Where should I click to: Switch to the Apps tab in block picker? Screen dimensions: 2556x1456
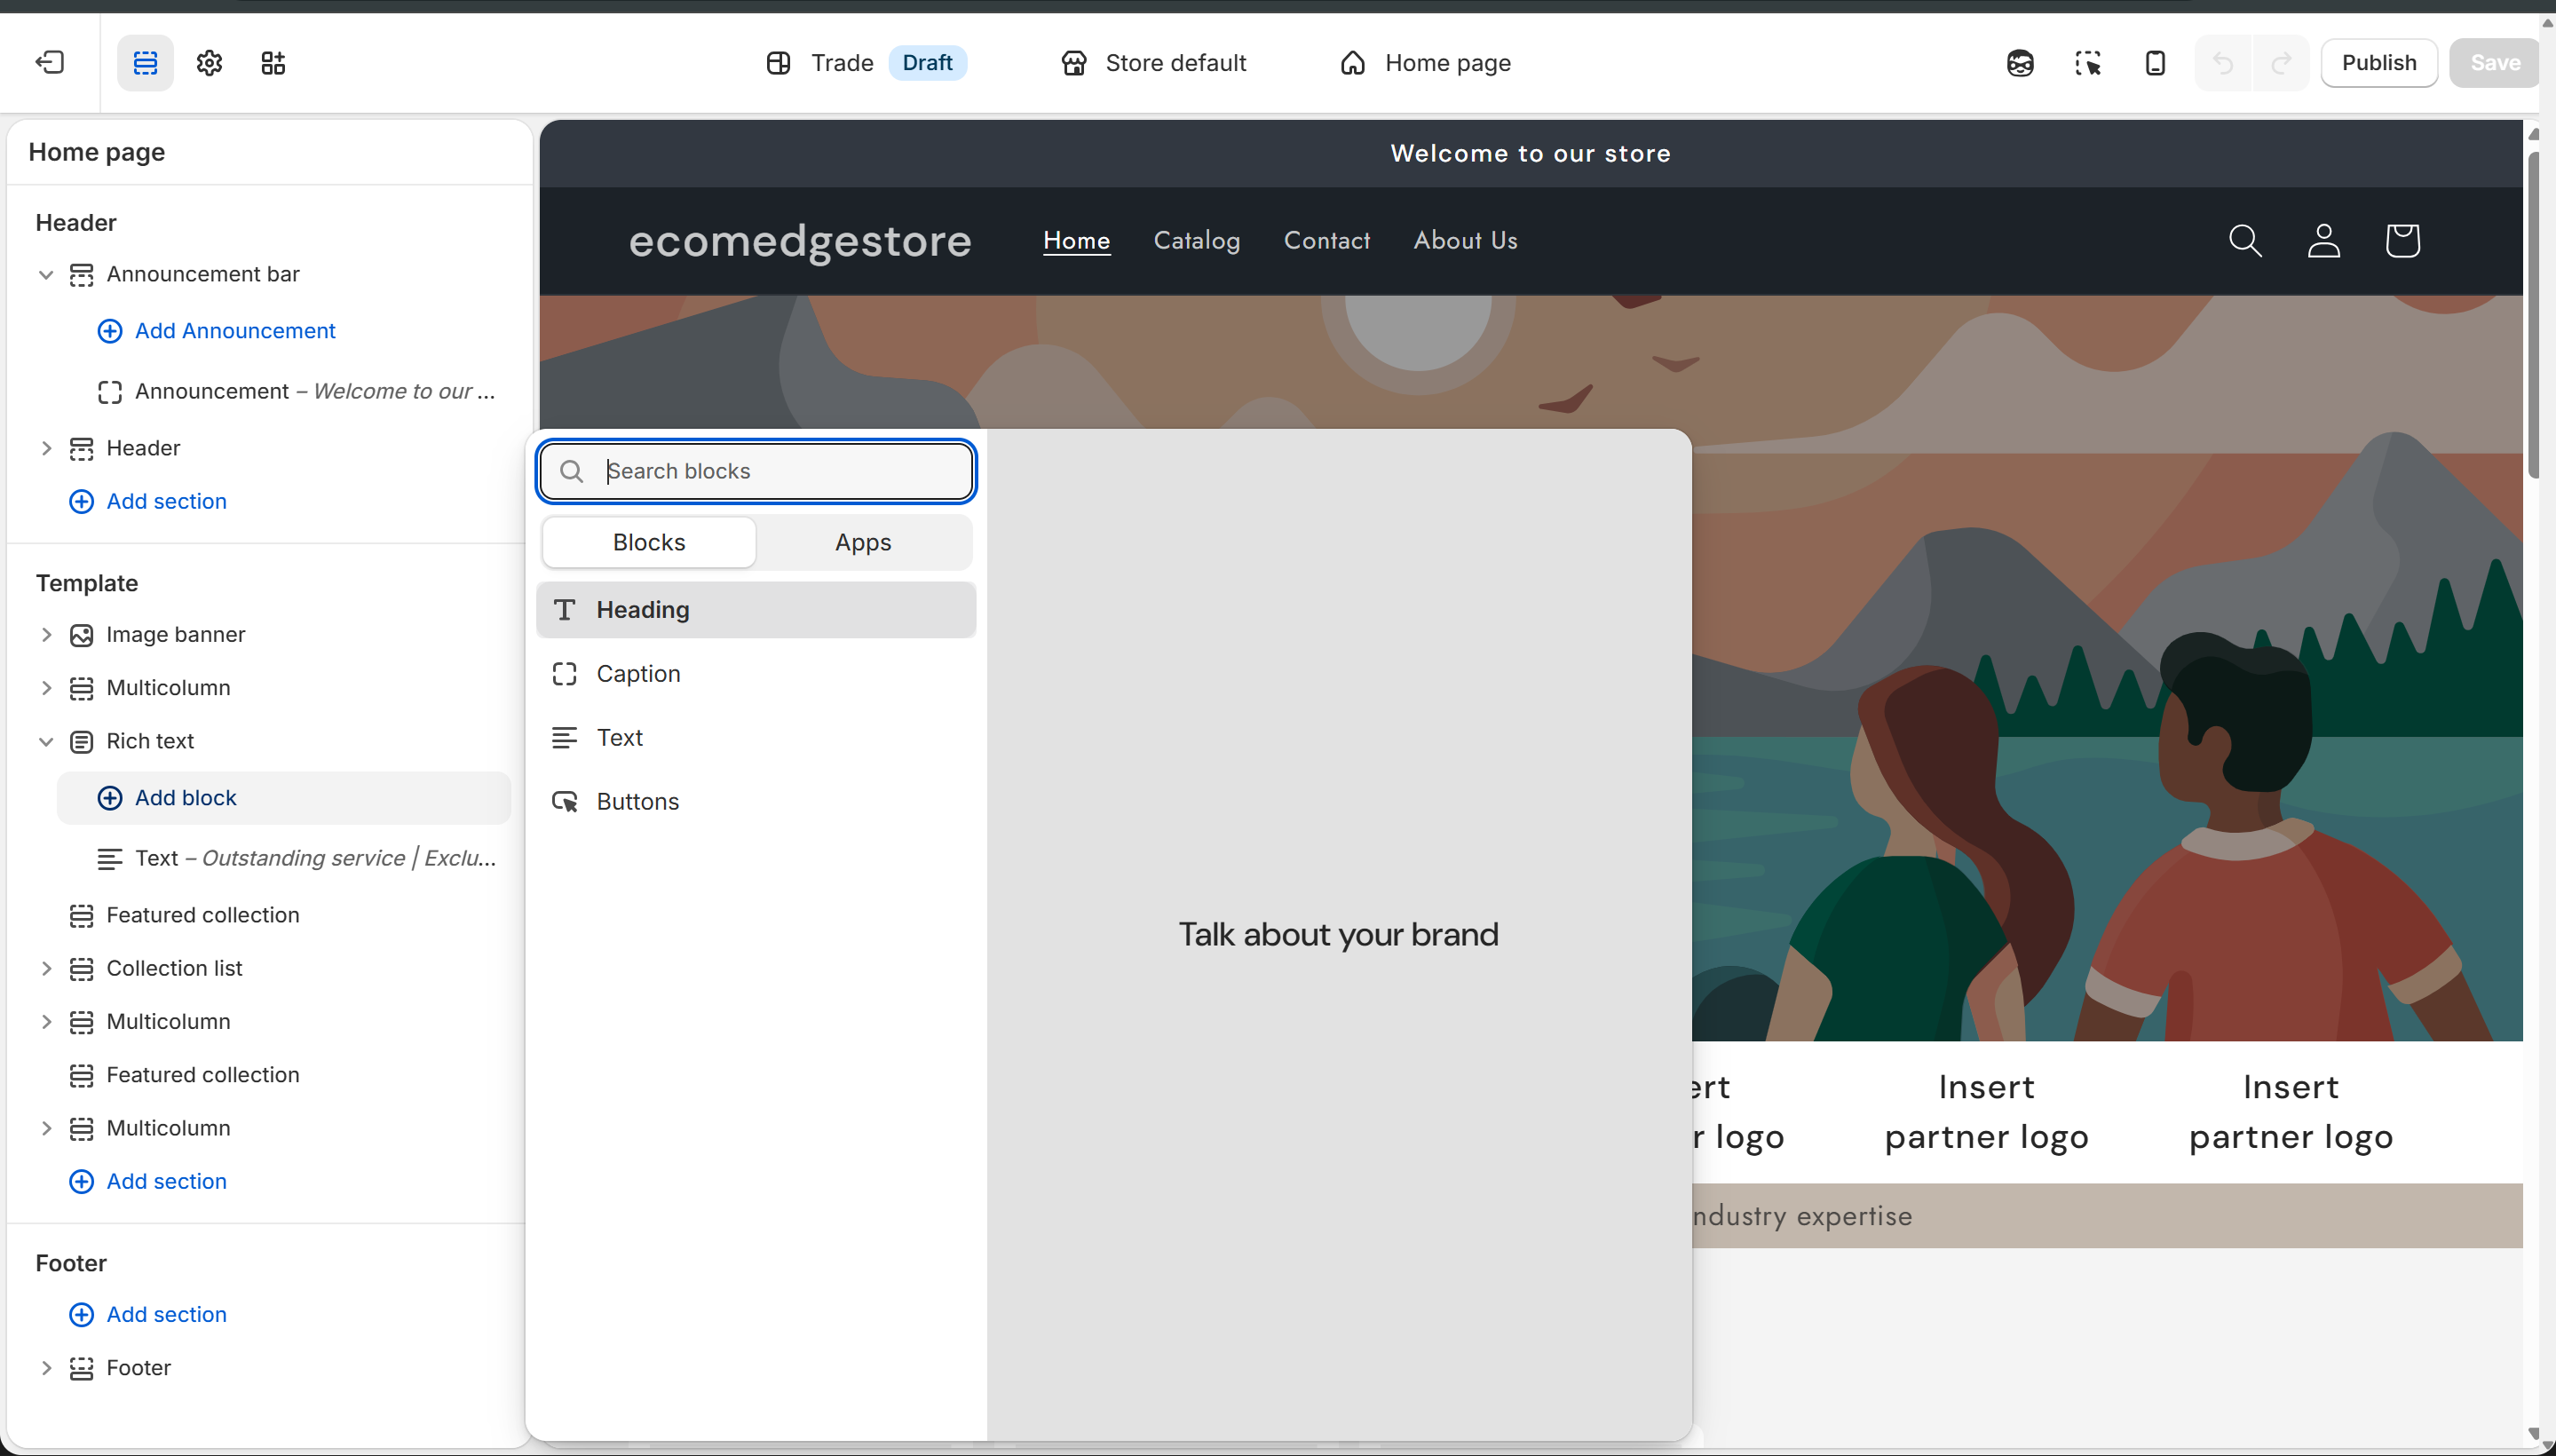(x=862, y=542)
